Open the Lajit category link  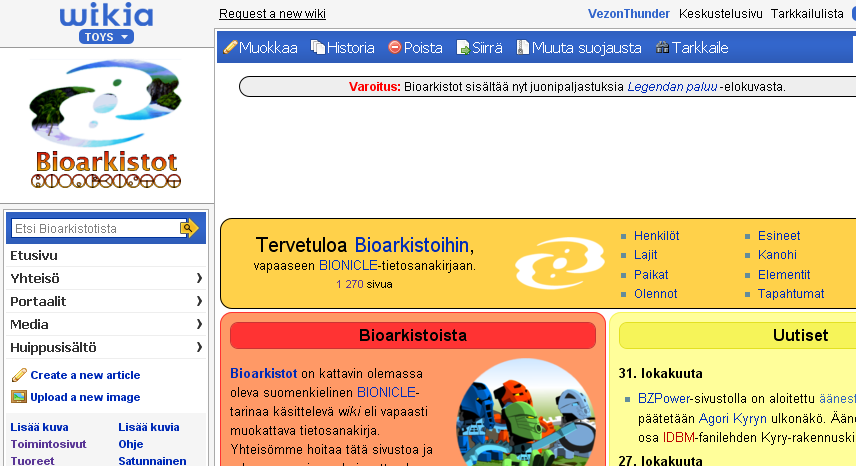coord(645,255)
